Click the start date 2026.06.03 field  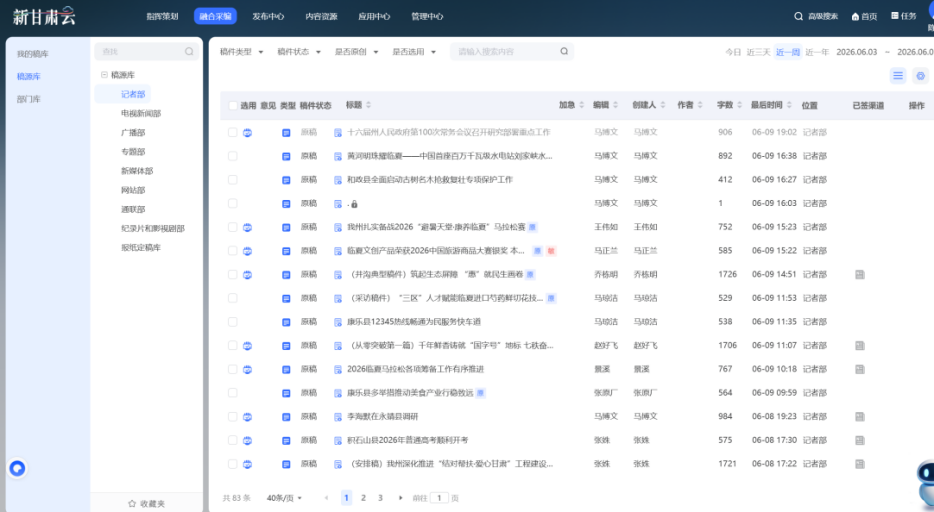pyautogui.click(x=857, y=52)
